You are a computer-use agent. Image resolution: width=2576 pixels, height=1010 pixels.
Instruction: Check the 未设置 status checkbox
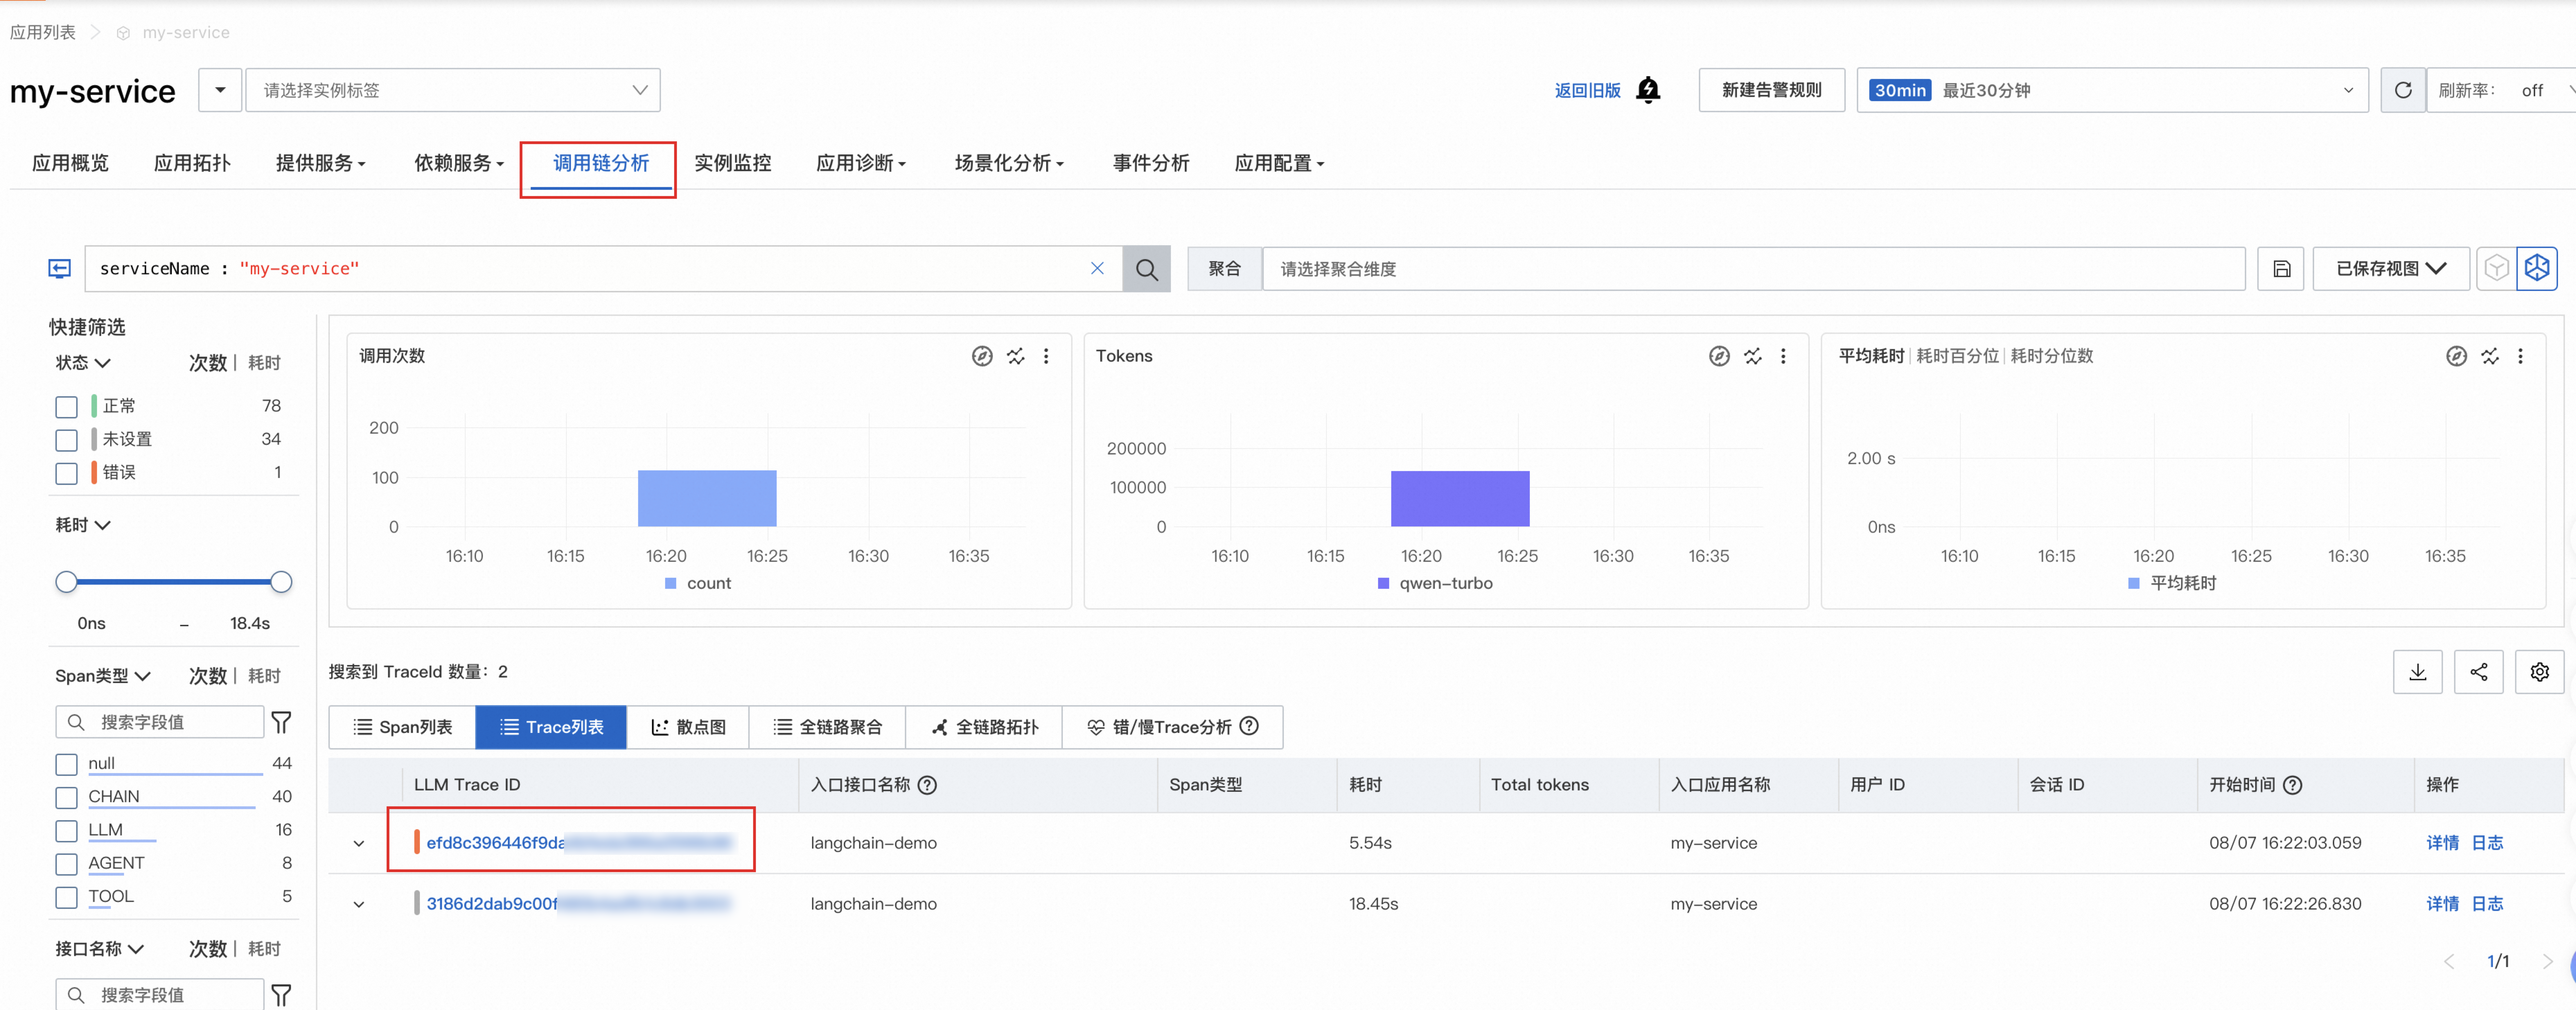click(66, 440)
